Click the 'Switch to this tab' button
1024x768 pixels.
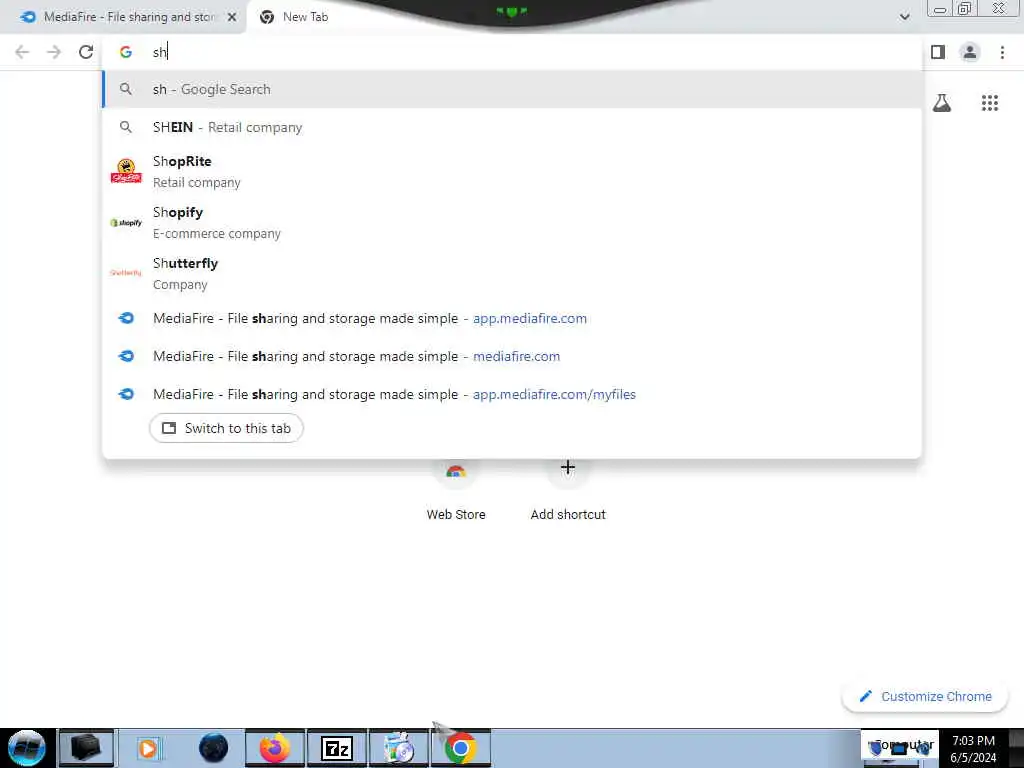click(226, 428)
